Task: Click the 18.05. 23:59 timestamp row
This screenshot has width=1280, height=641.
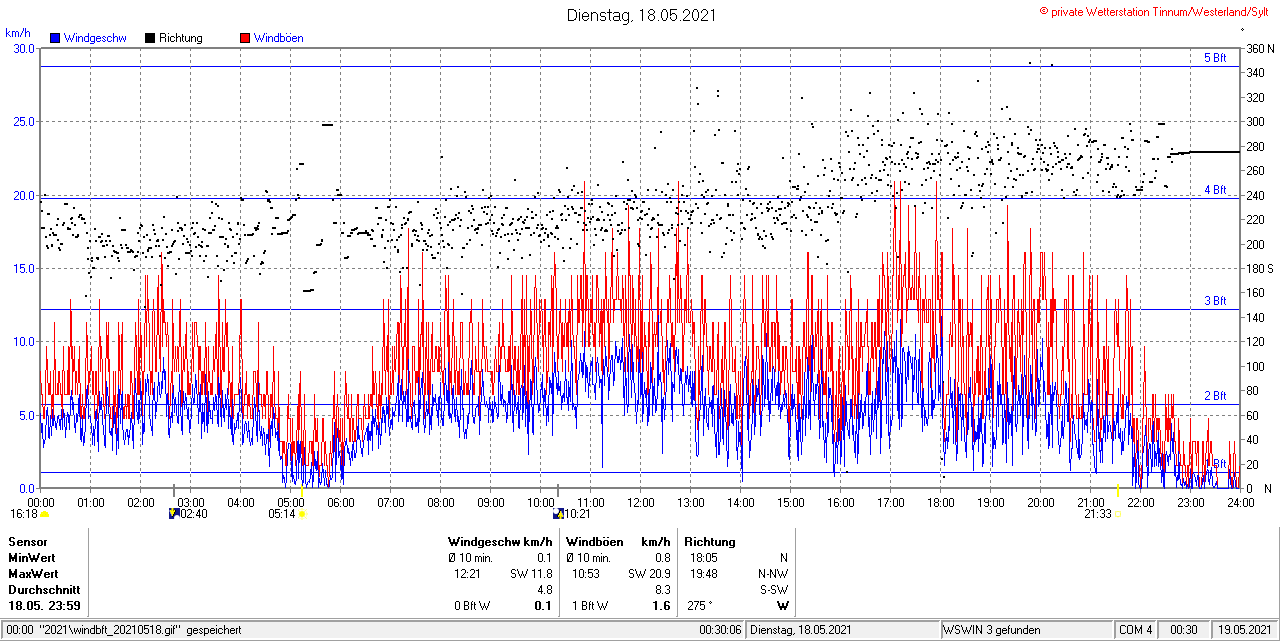Action: pos(45,606)
